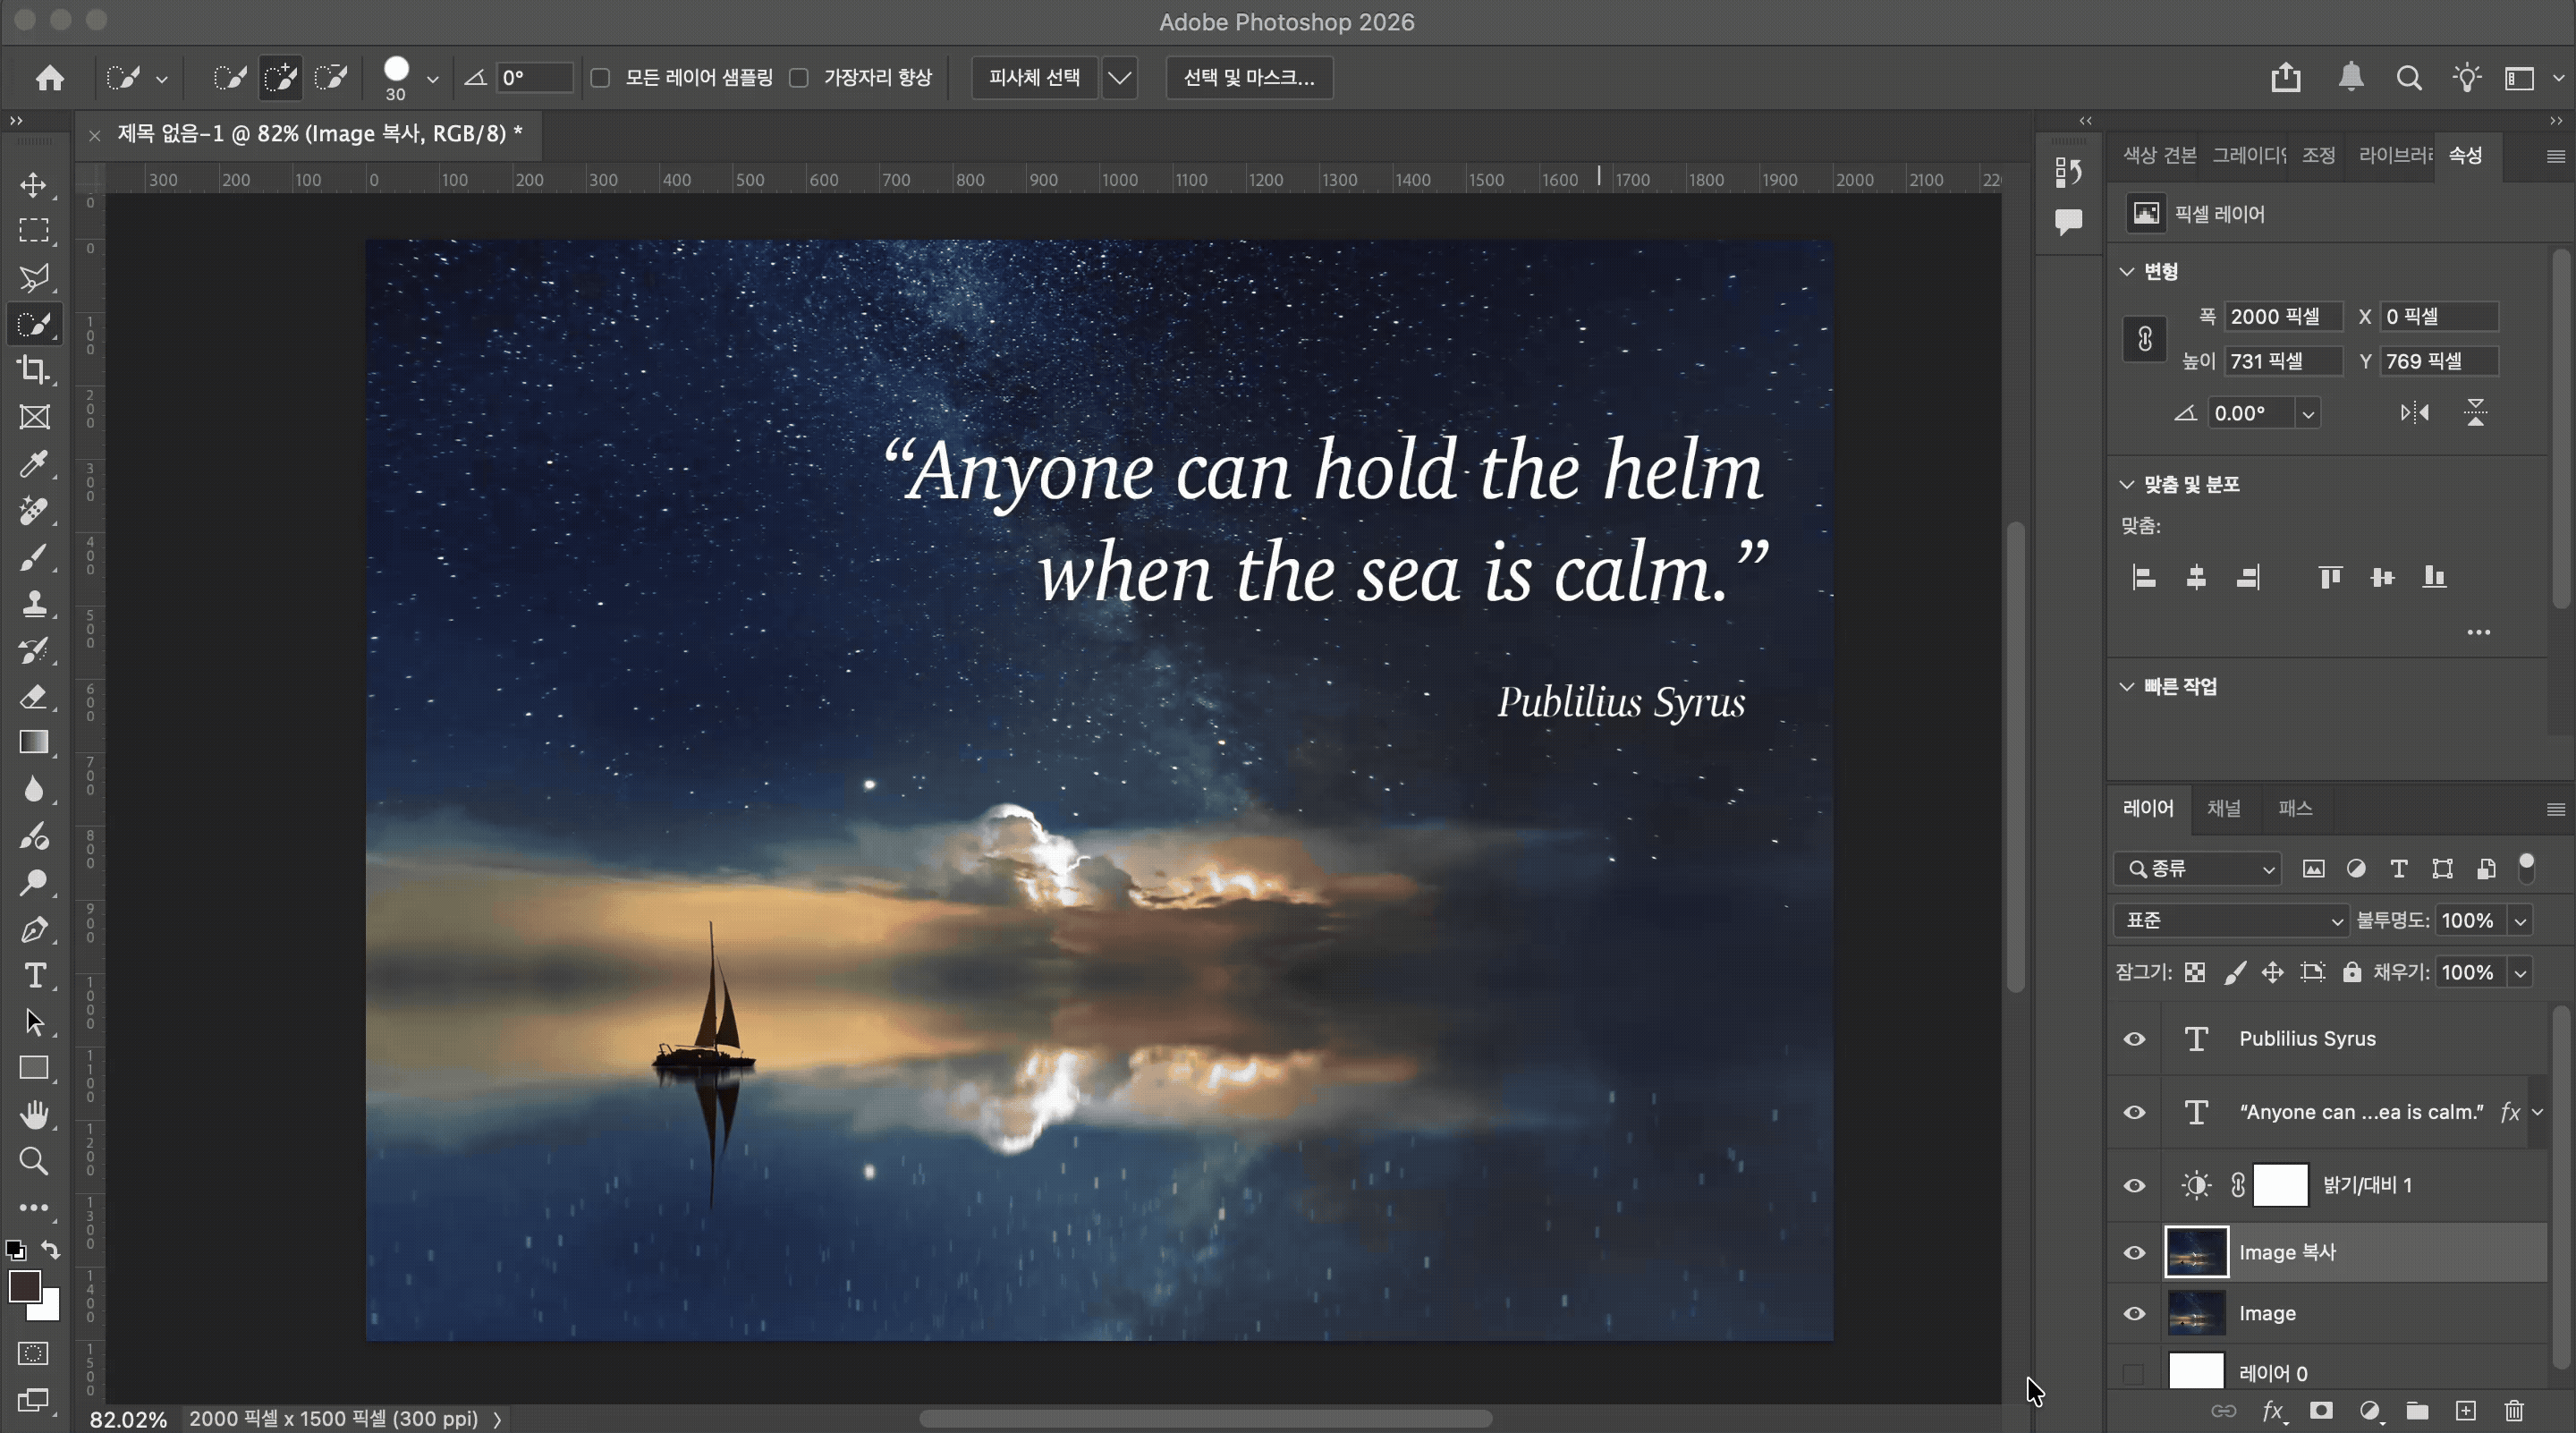Open the 불투명도 opacity slider dropdown
Viewport: 2576px width, 1433px height.
point(2520,921)
